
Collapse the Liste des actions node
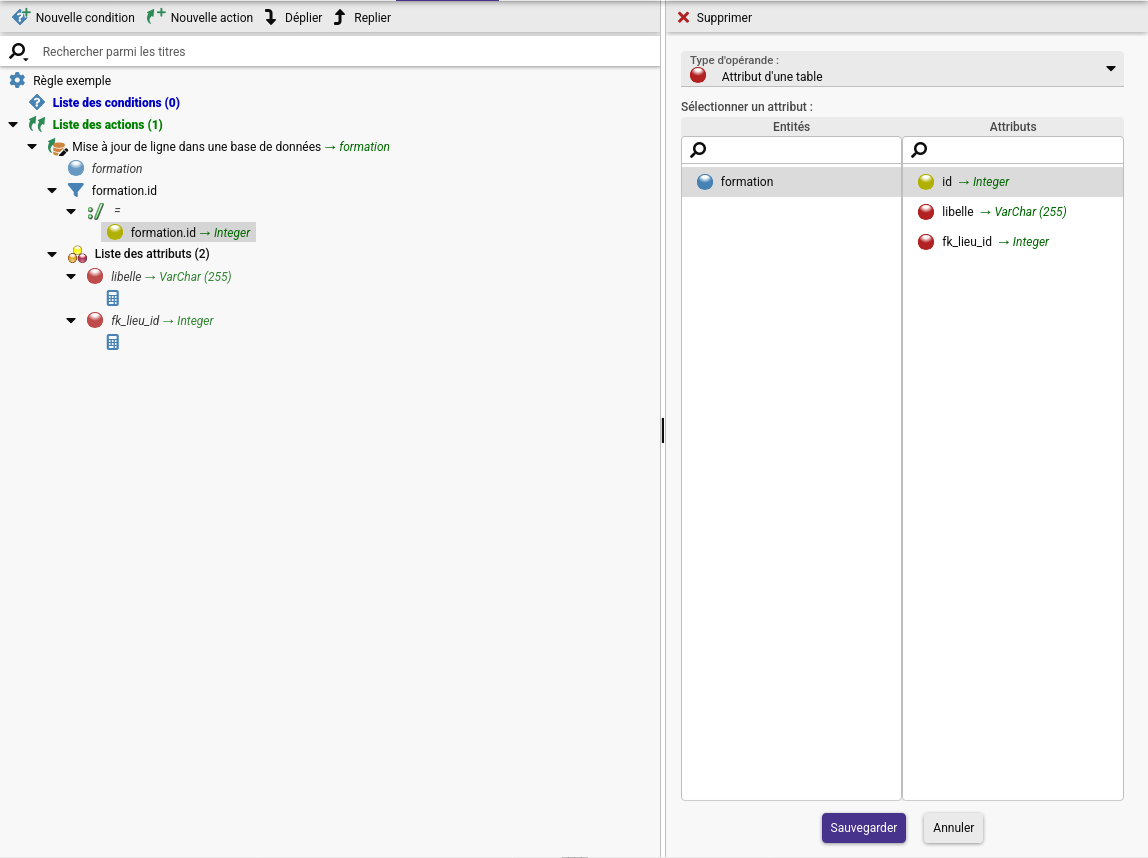pos(13,124)
